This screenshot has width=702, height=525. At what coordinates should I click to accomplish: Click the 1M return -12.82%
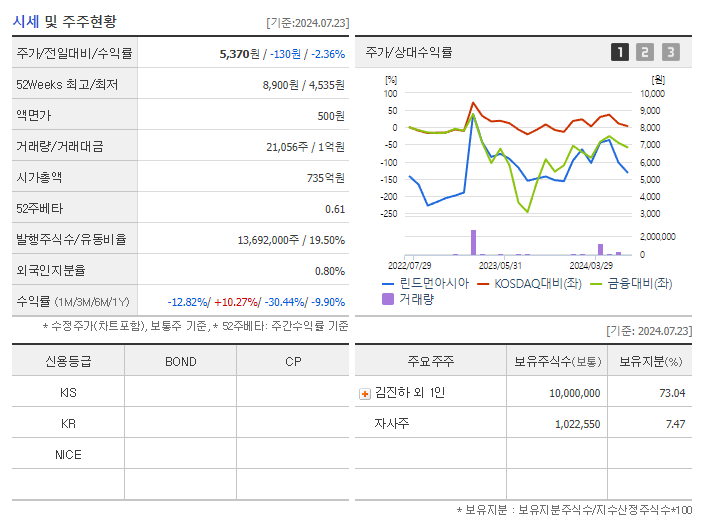tap(187, 302)
